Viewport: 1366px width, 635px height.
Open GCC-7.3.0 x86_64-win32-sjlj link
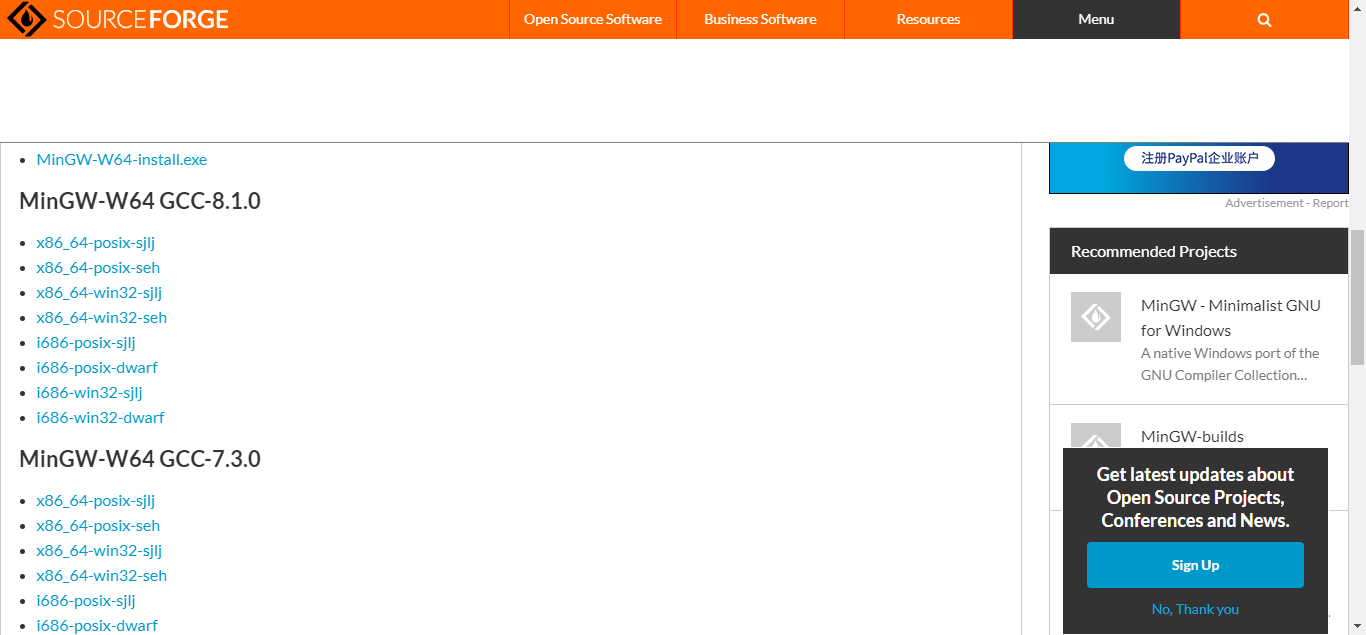pyautogui.click(x=99, y=550)
